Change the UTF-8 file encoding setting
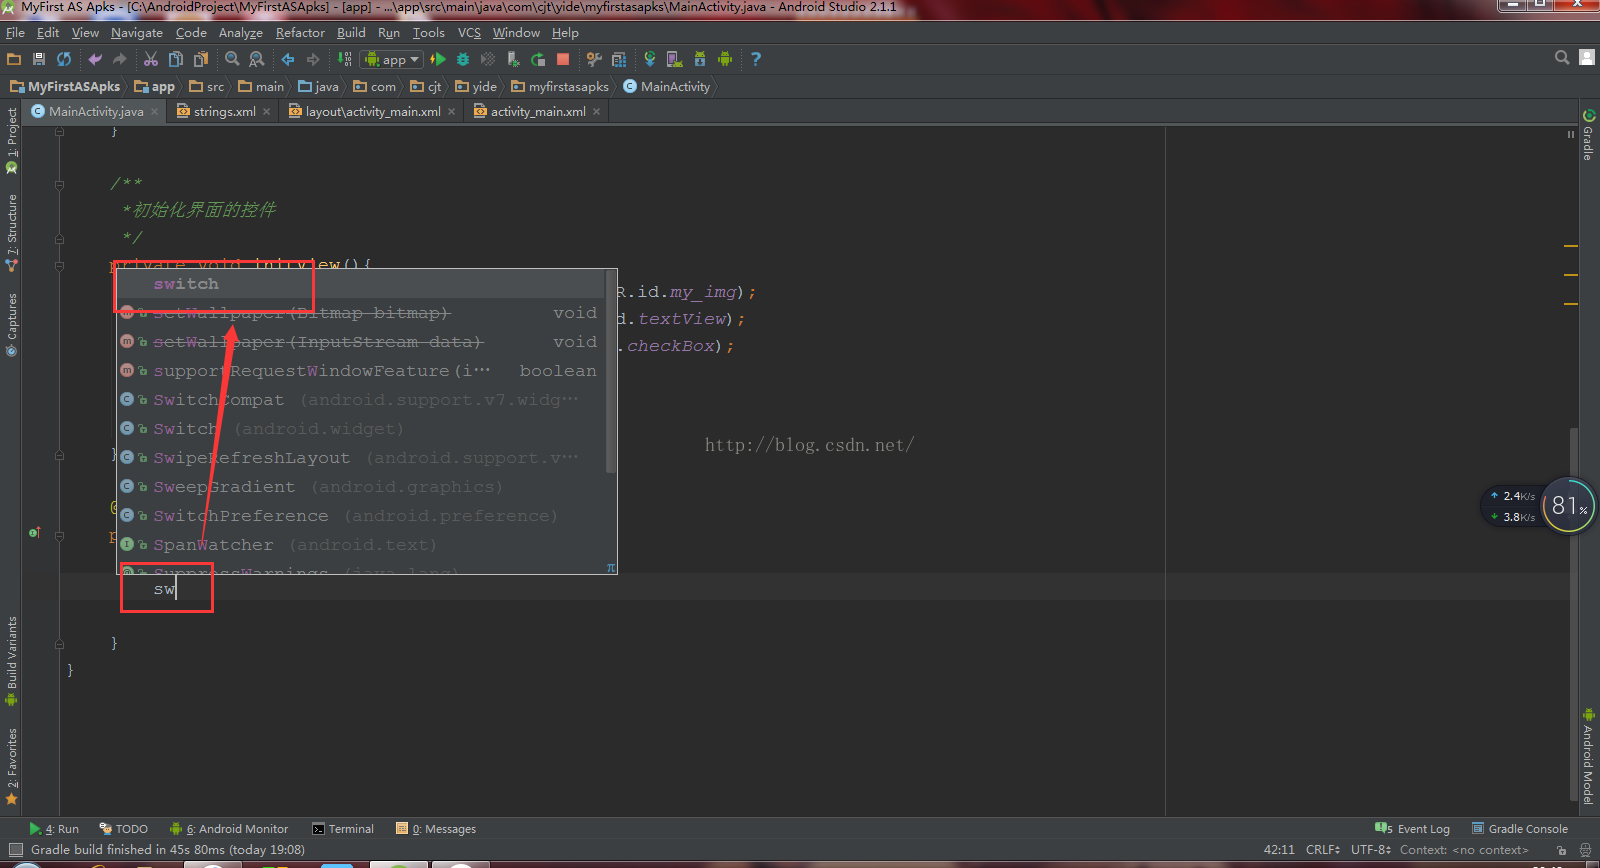Screen dimensions: 1600x868 [x=1371, y=850]
